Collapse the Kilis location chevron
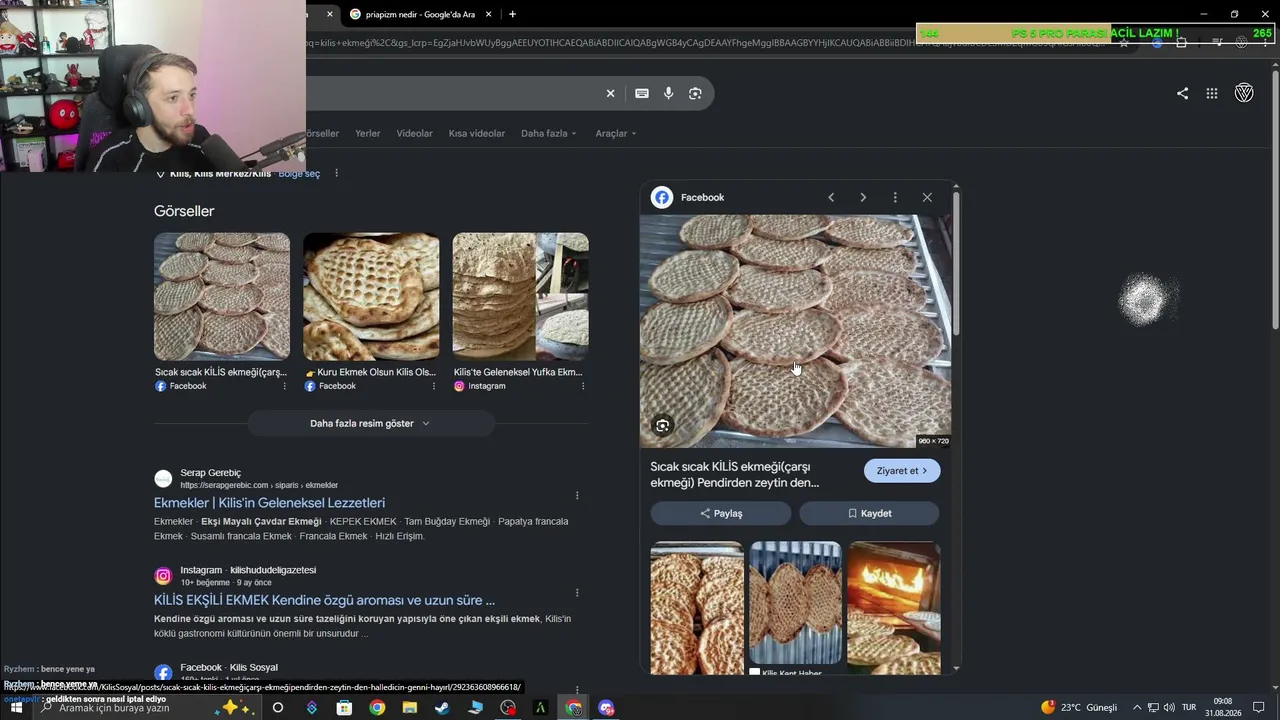Viewport: 1280px width, 720px height. (x=160, y=174)
